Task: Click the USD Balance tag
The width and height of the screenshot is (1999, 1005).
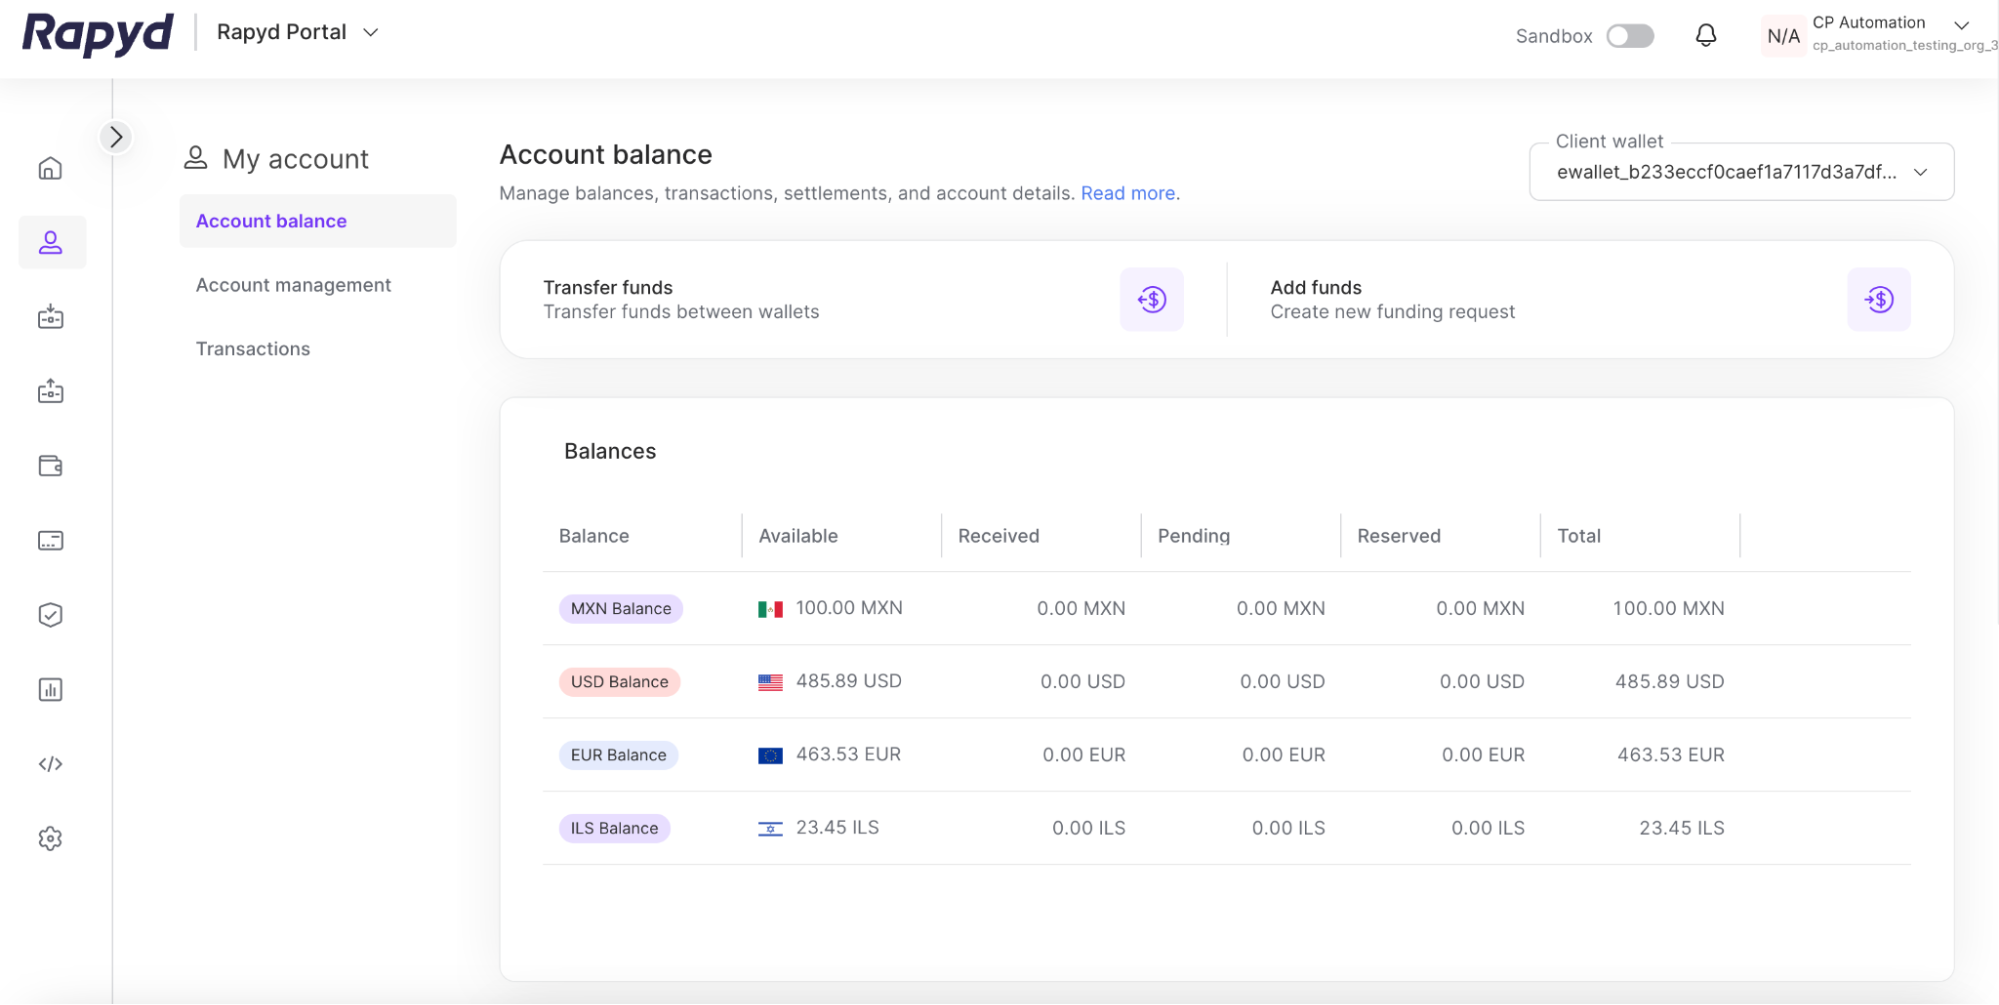Action: tap(619, 682)
